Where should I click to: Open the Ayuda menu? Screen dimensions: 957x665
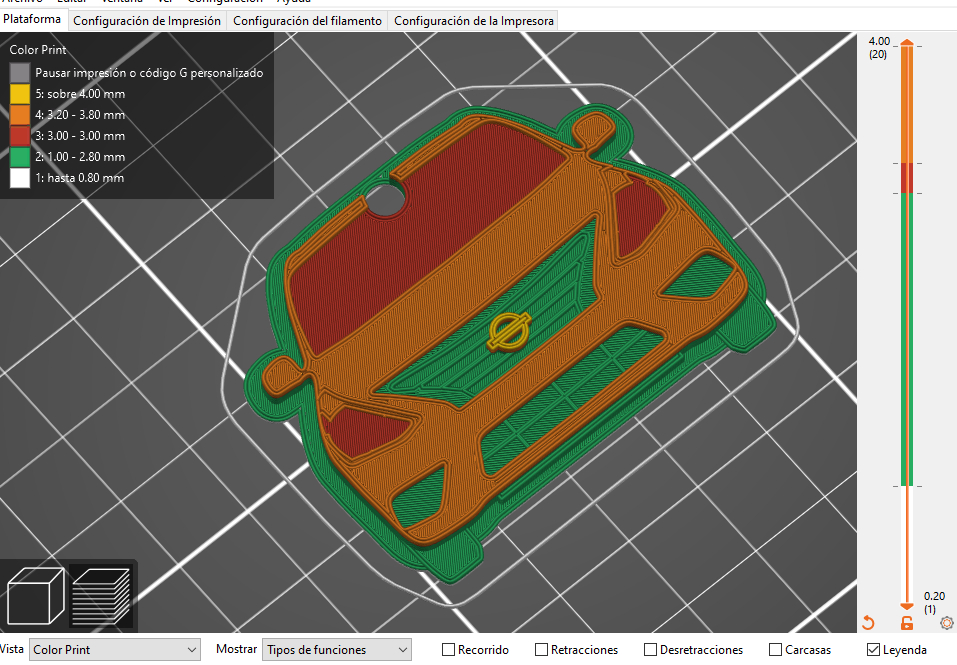point(293,1)
